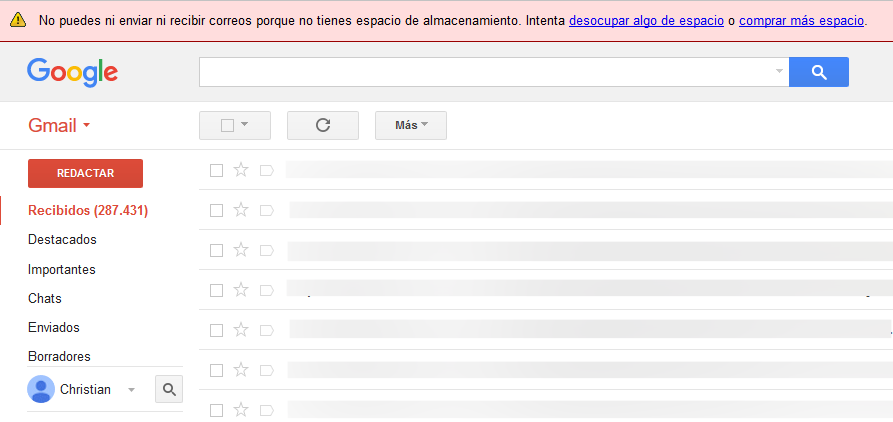Select the second email row checkbox

click(216, 210)
